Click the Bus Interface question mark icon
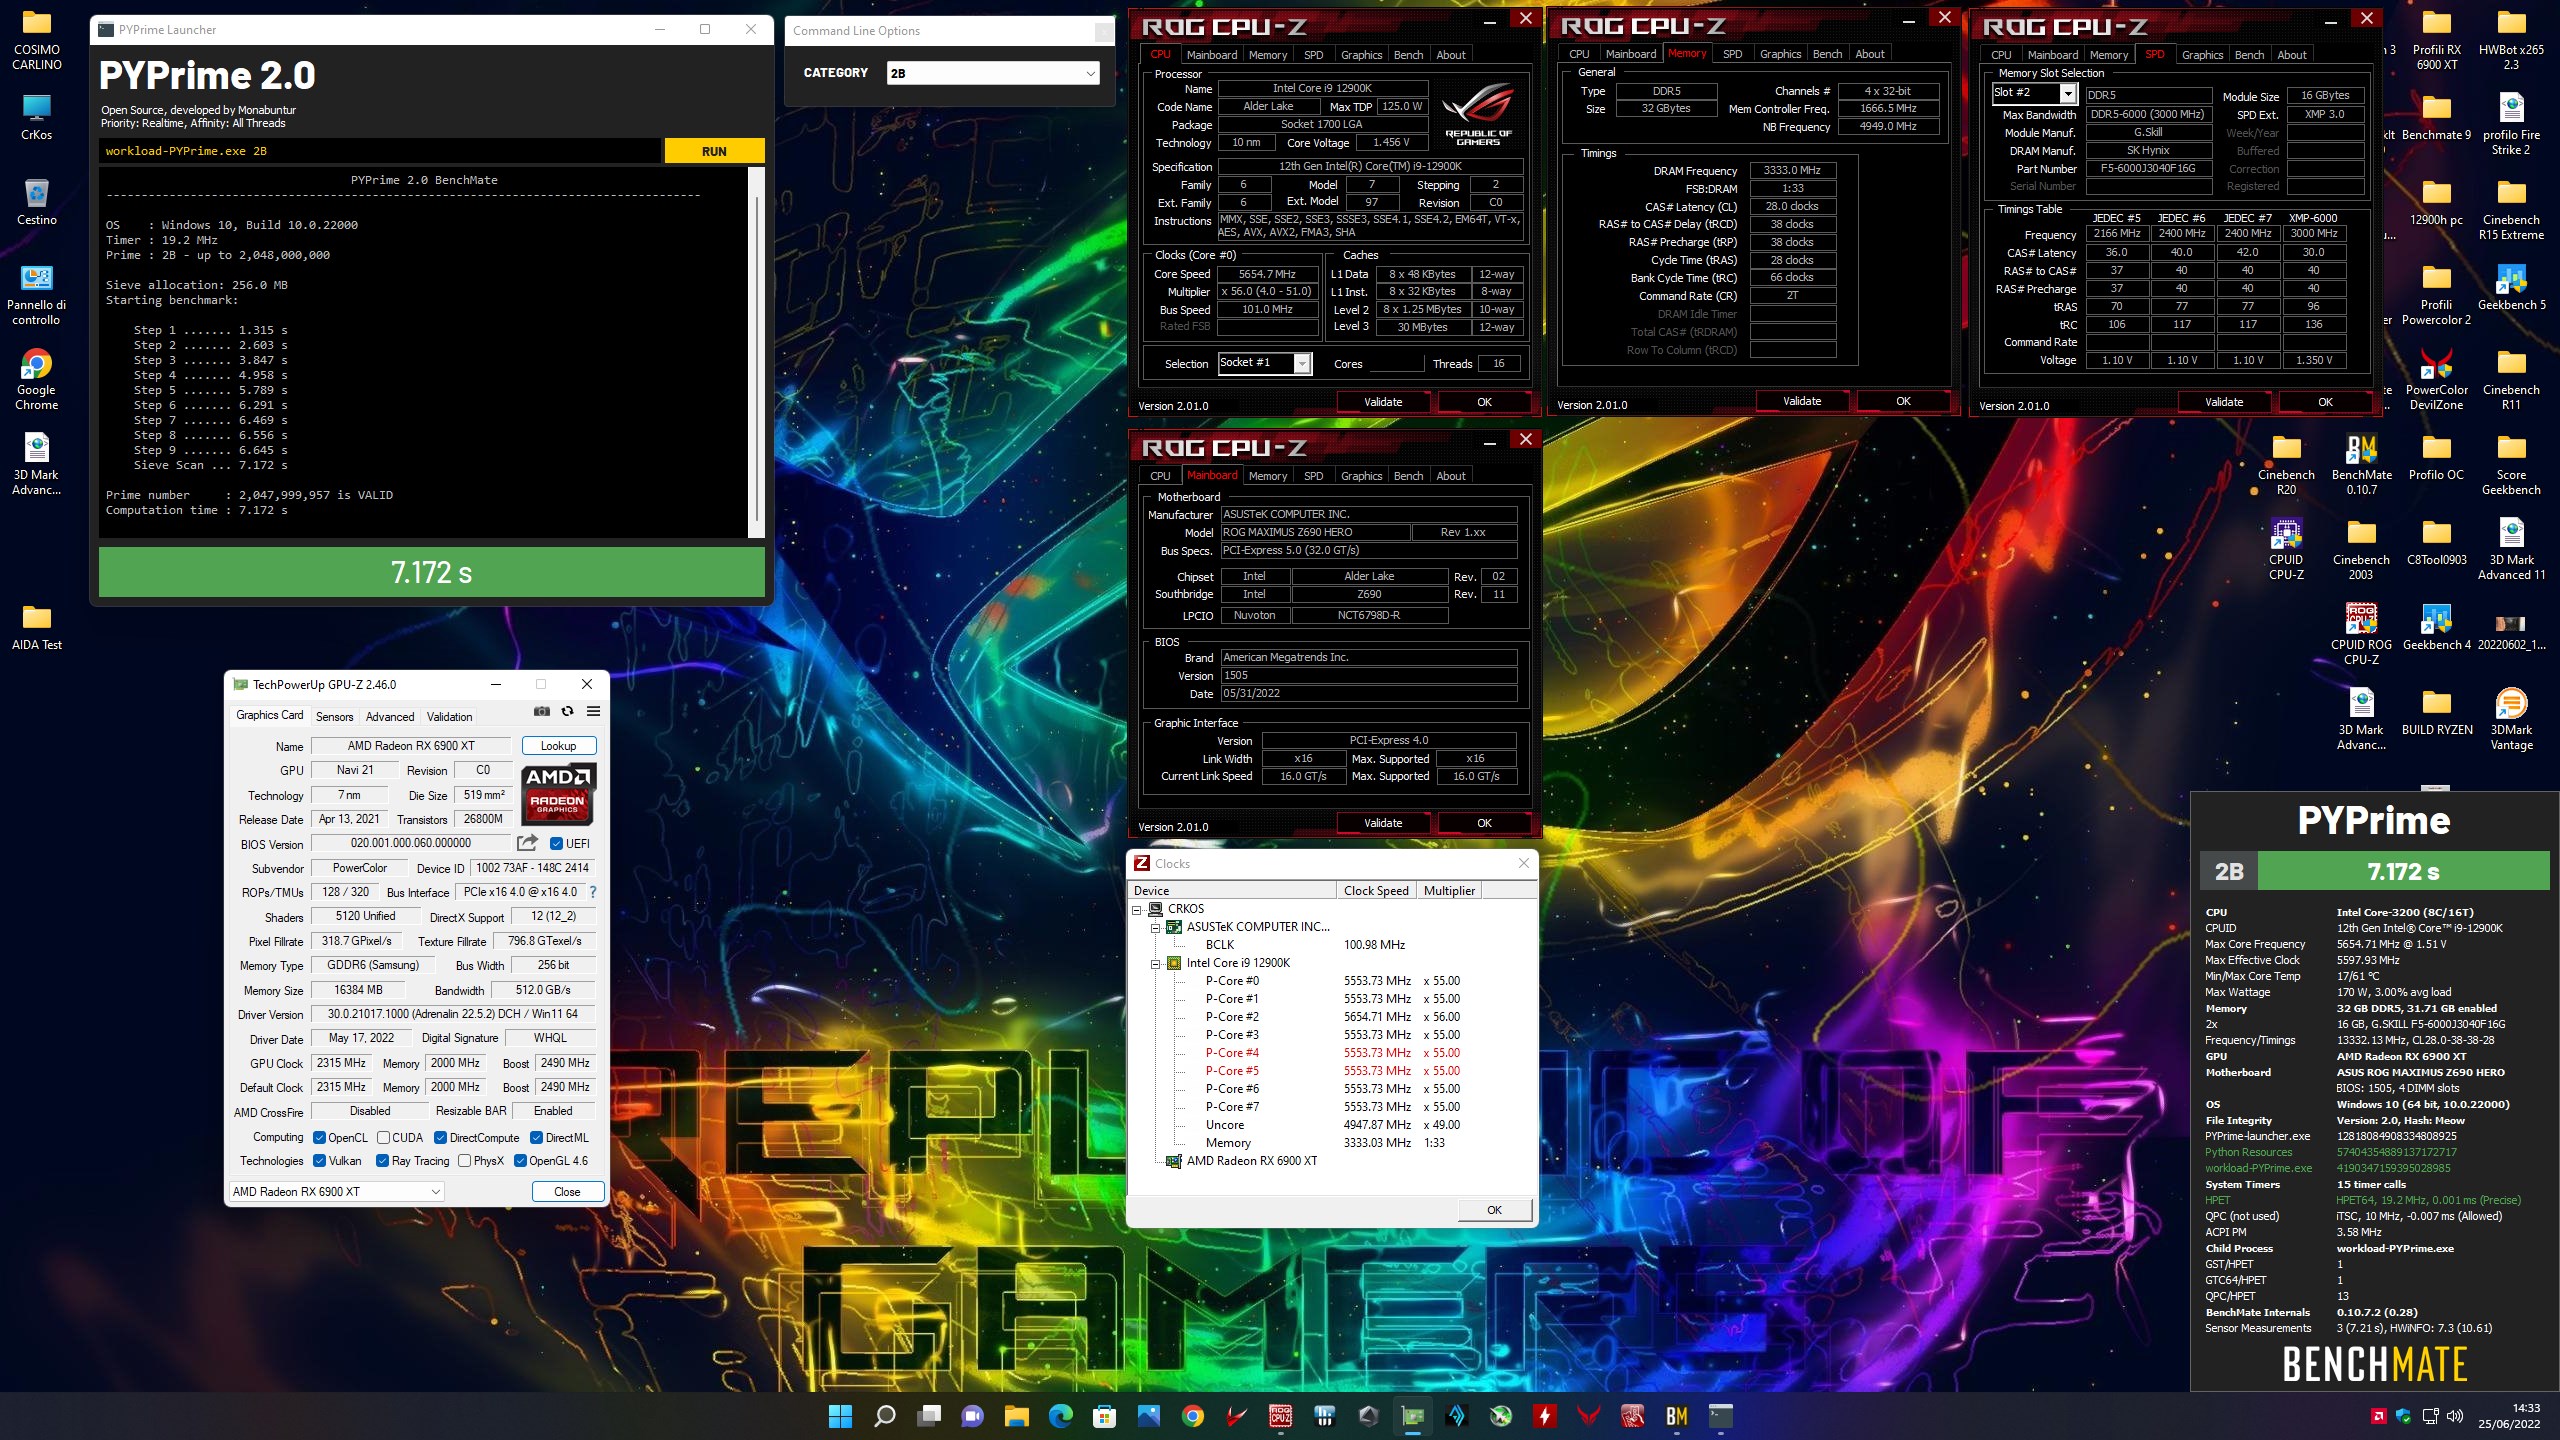 point(593,892)
